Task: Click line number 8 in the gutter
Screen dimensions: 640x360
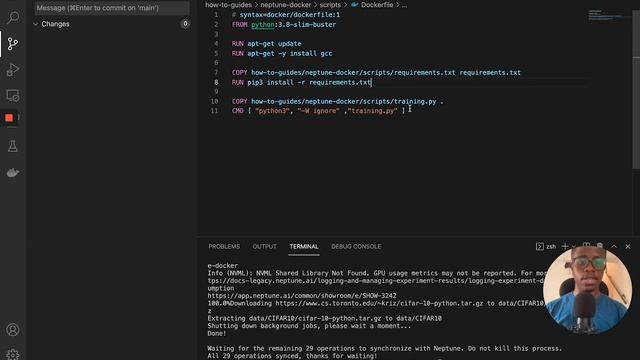Action: point(216,82)
